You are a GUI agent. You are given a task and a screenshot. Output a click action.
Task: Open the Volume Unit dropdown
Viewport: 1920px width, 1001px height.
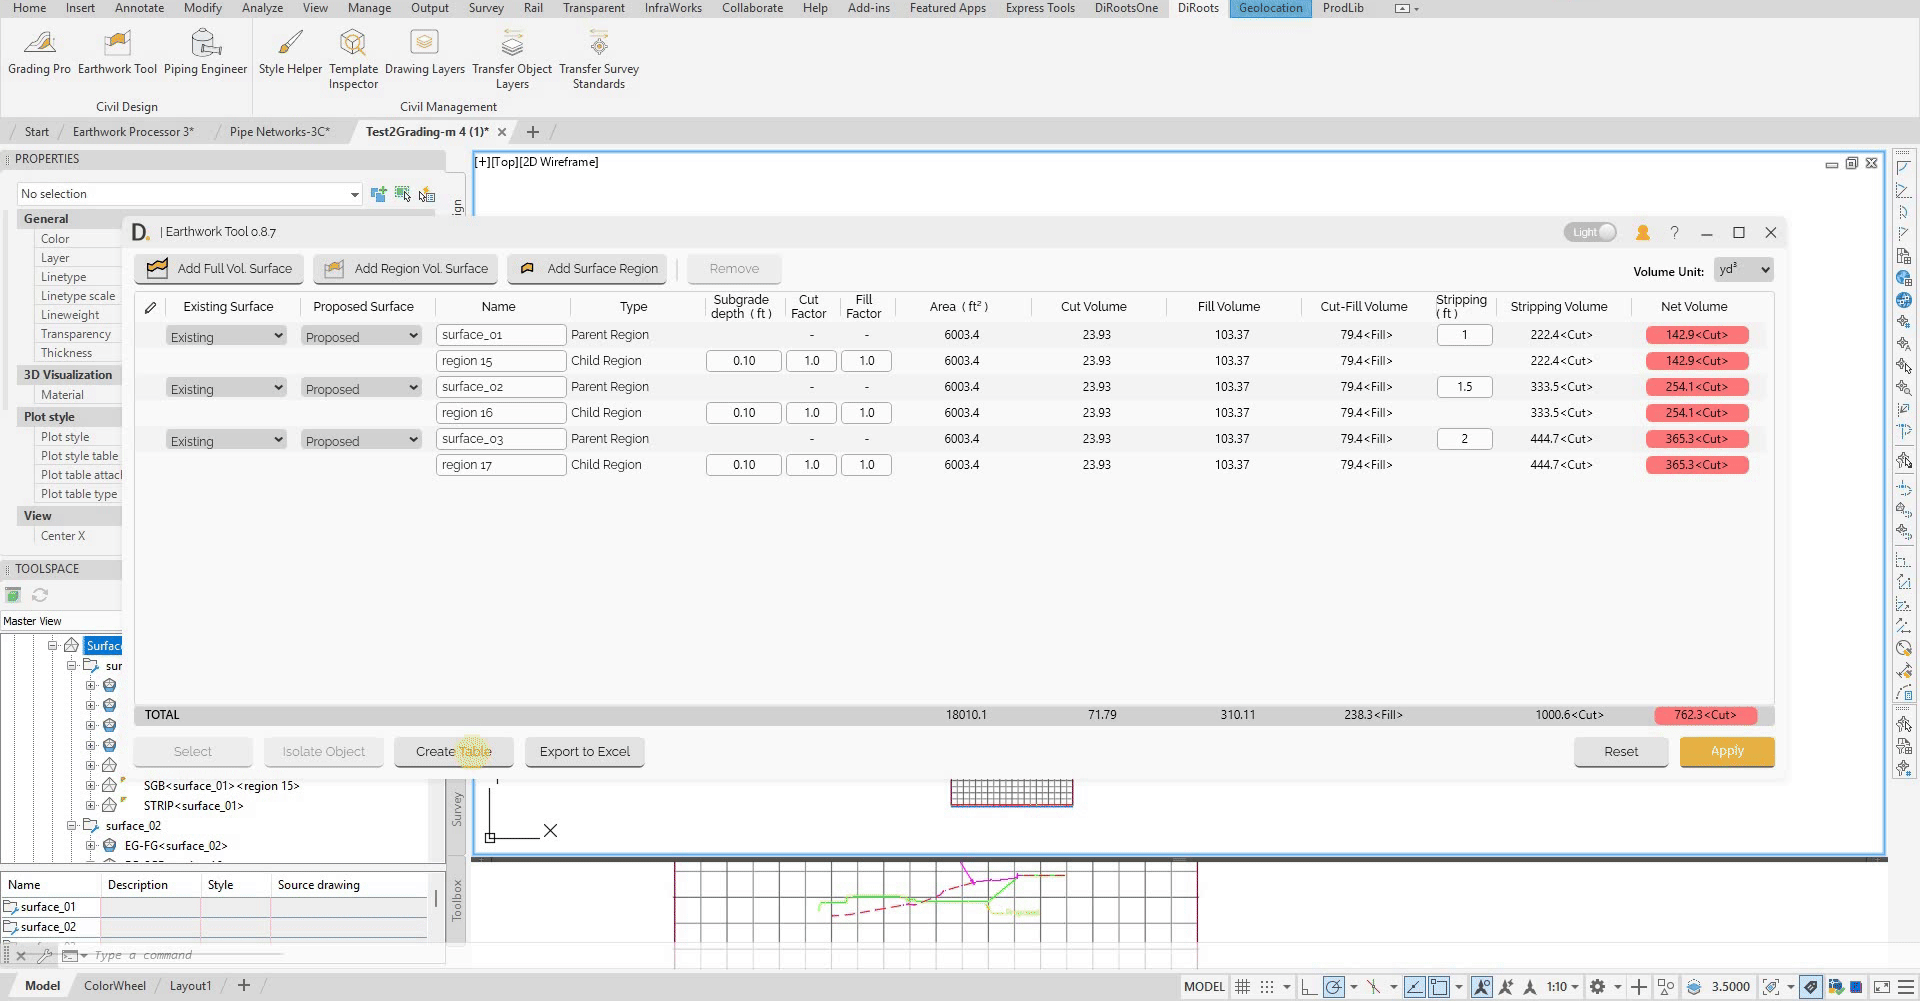point(1743,270)
